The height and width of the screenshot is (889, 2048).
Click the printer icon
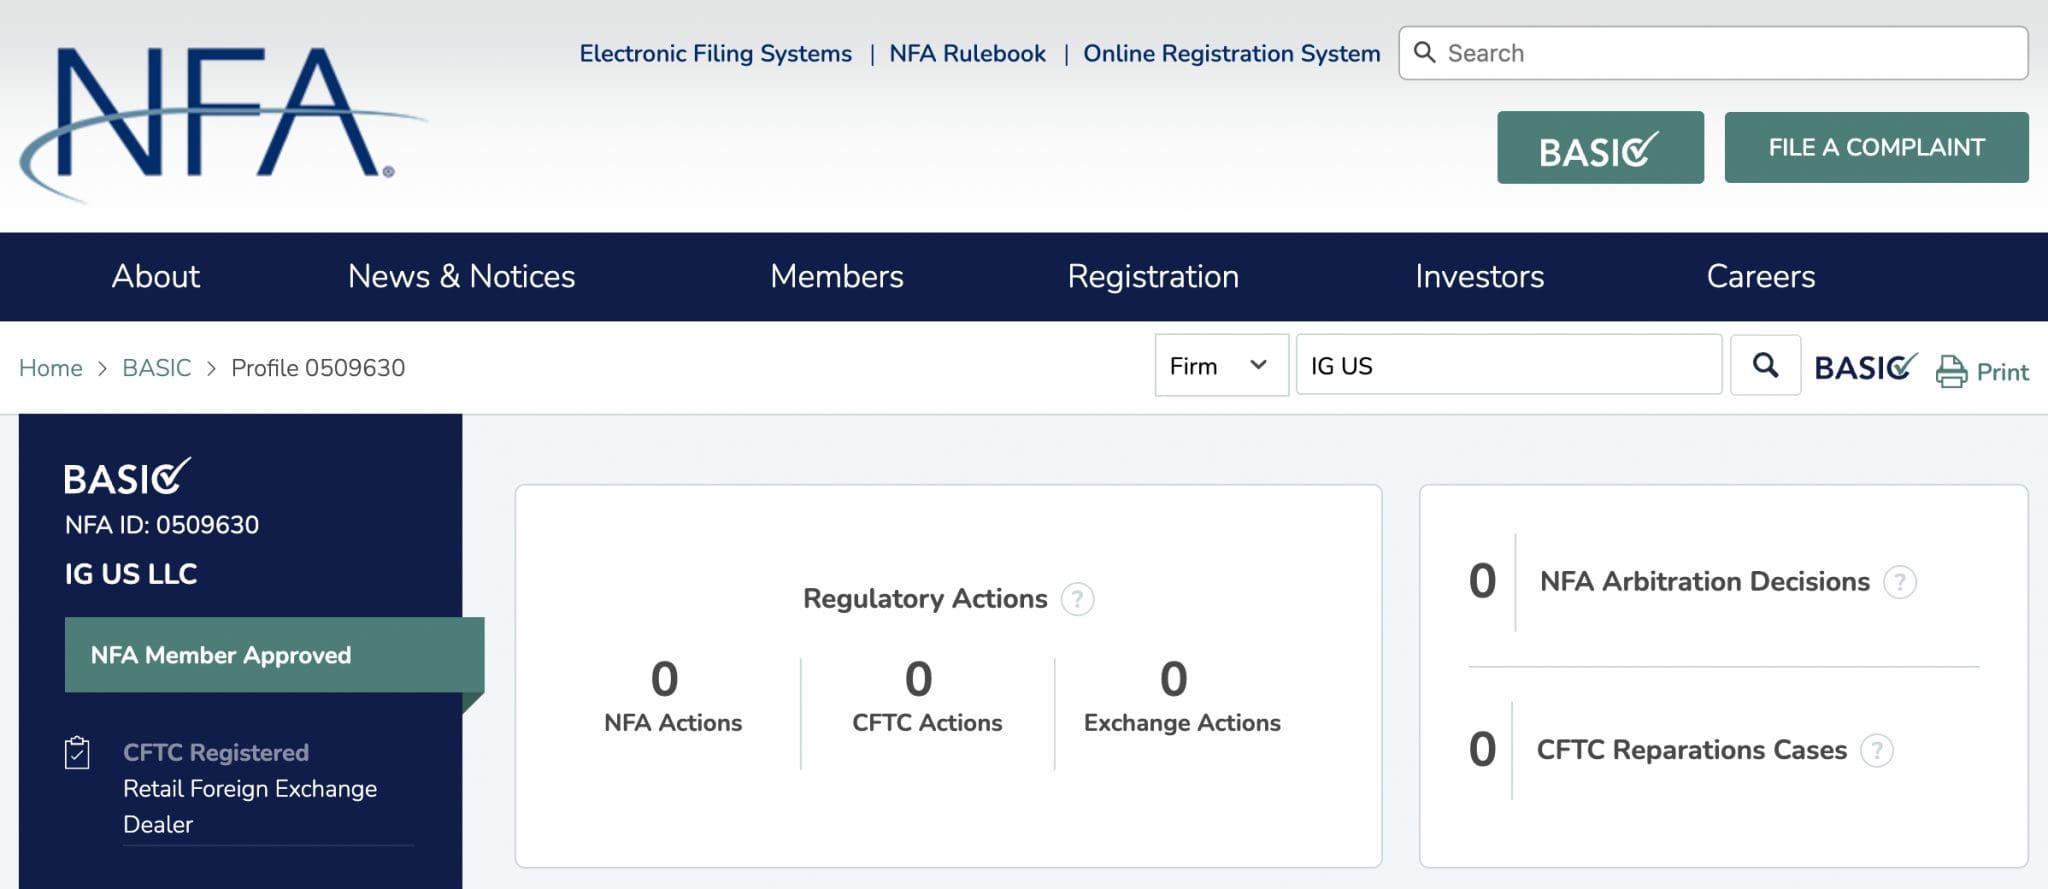click(1951, 372)
